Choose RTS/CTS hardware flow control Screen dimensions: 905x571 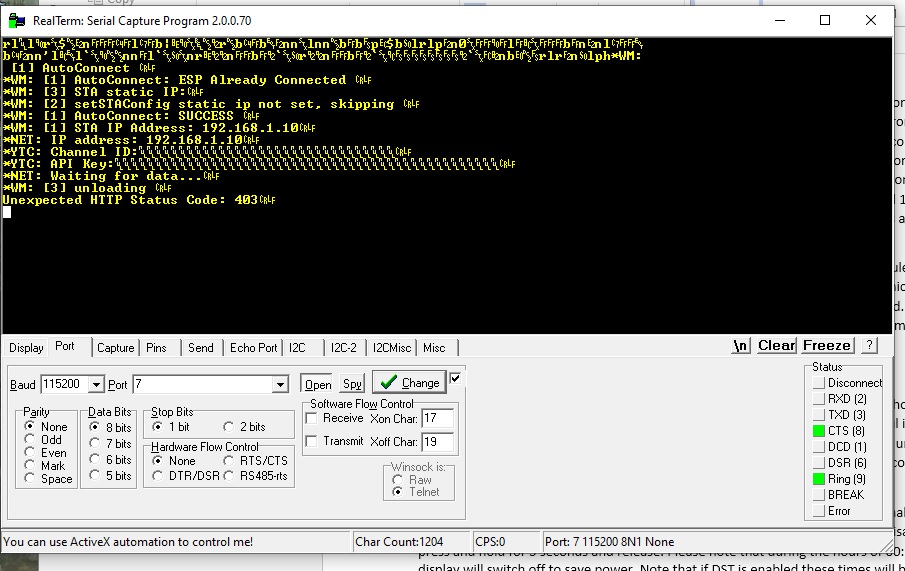(x=229, y=461)
